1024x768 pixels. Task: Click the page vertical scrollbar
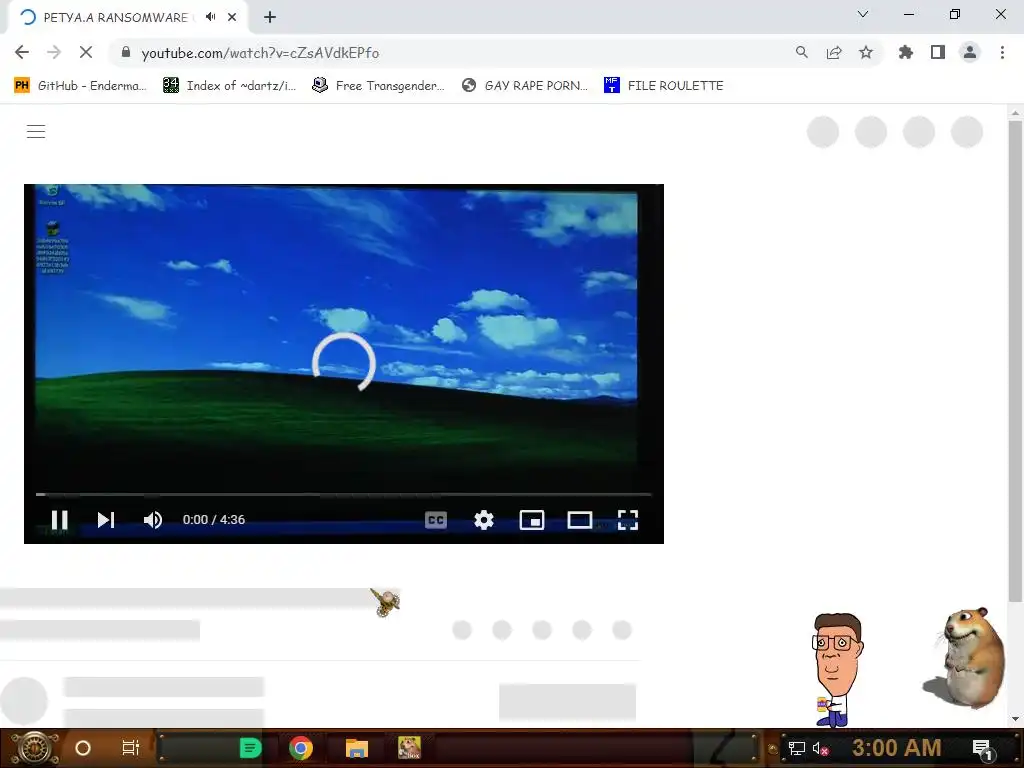click(1015, 361)
